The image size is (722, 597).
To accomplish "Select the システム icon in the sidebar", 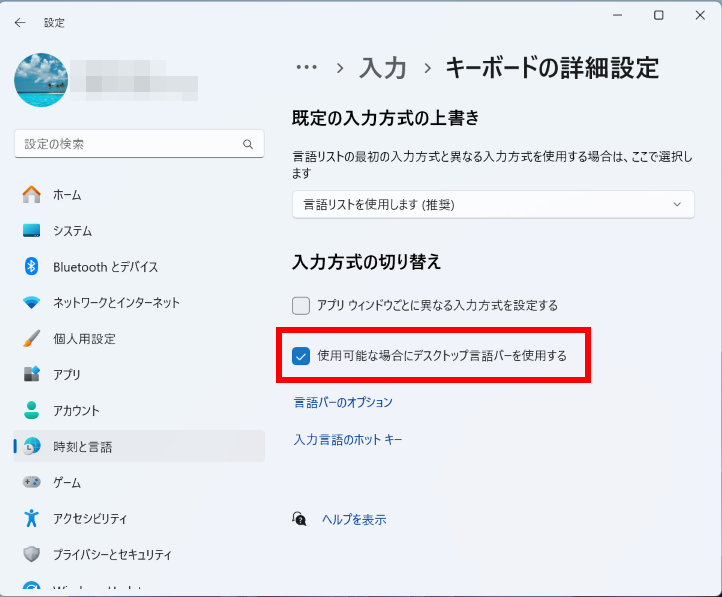I will click(31, 231).
